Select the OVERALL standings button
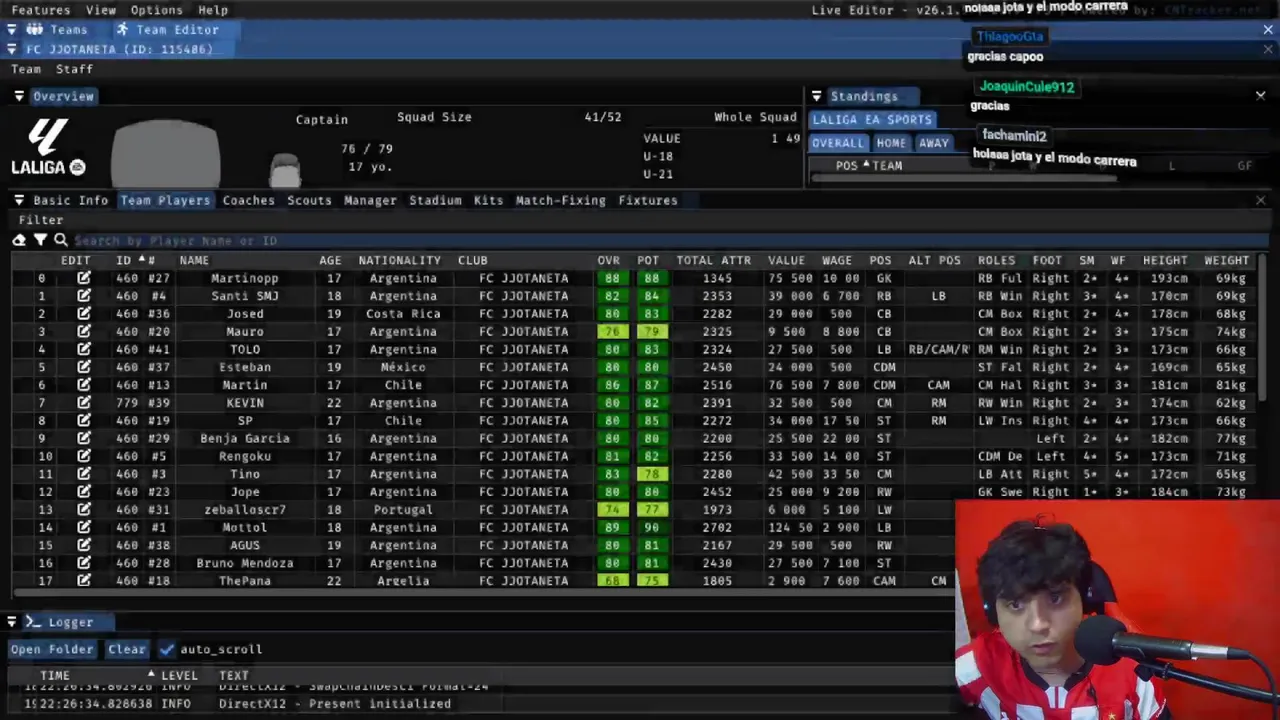1280x720 pixels. [838, 143]
